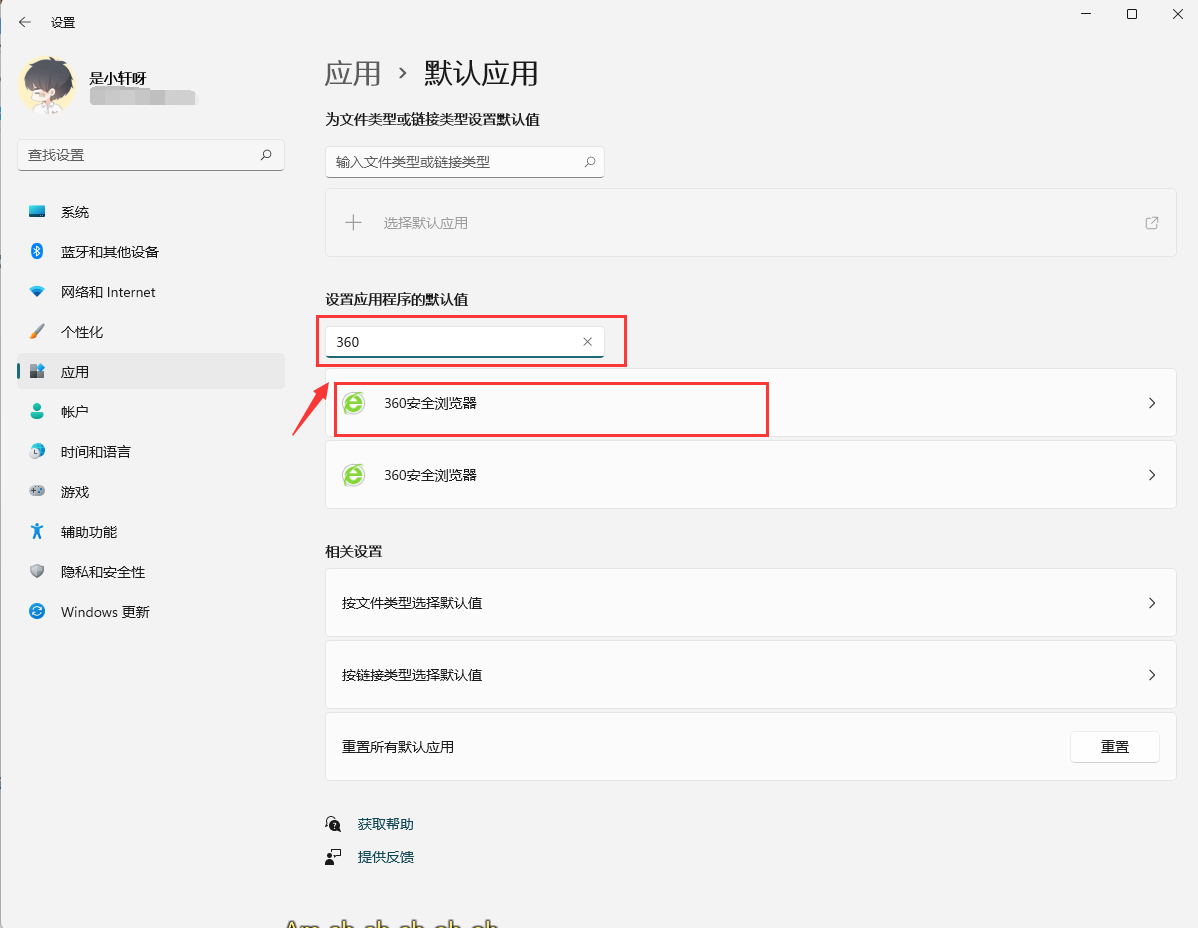1198x928 pixels.
Task: Expand the first 360安全浏览器 entry chevron
Action: point(1152,403)
